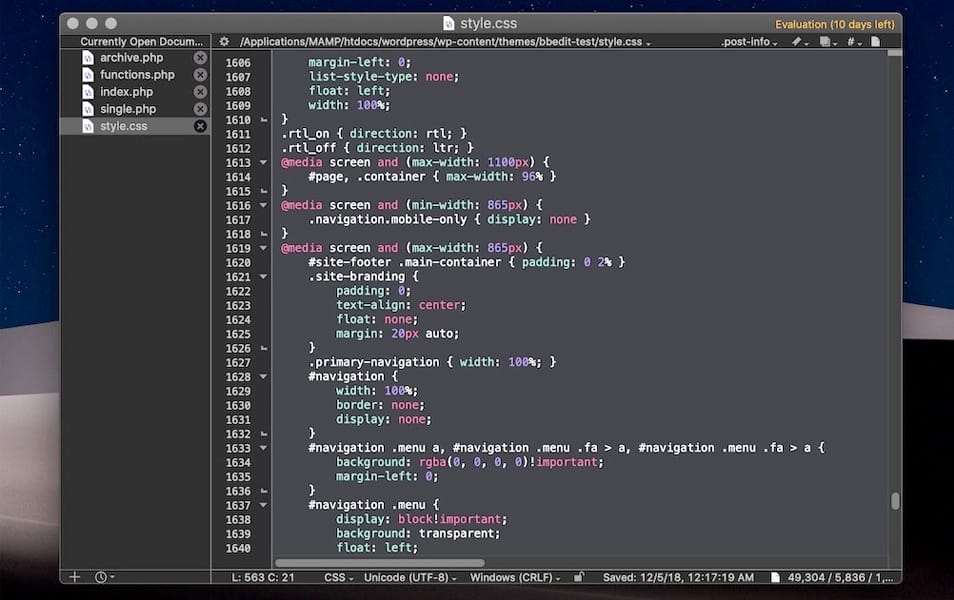Click the page icon beside the character count

pyautogui.click(x=776, y=577)
